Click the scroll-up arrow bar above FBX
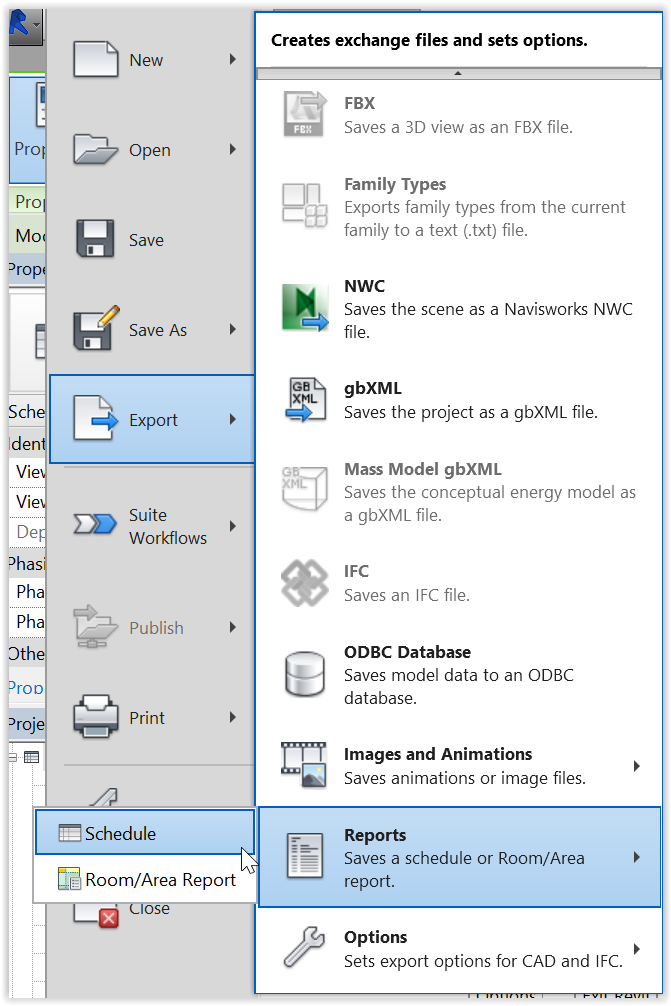Screen dimensions: 671x1006 [x=458, y=74]
